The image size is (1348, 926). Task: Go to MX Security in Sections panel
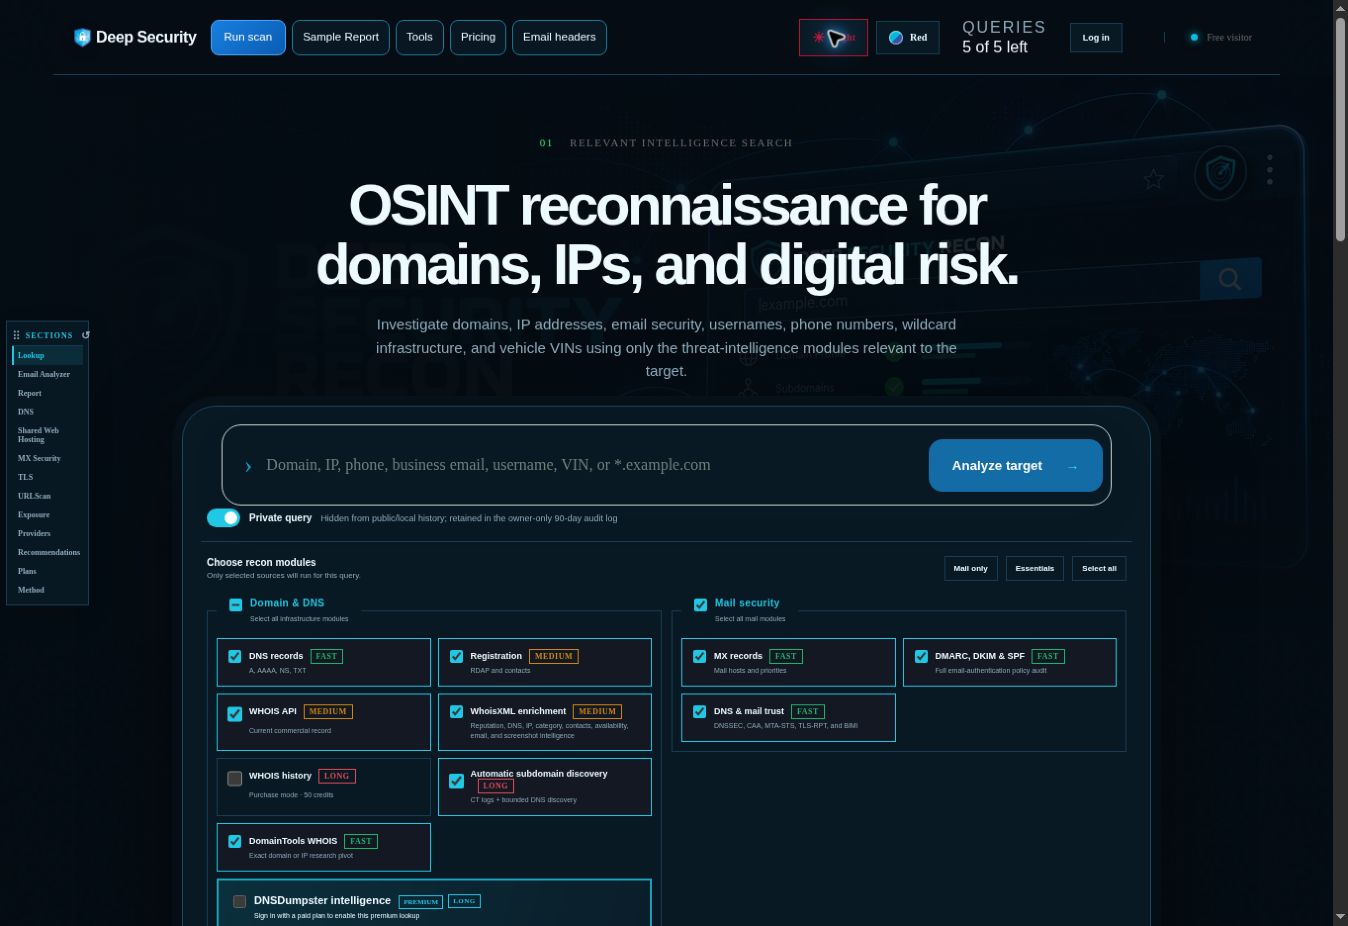pos(47,458)
